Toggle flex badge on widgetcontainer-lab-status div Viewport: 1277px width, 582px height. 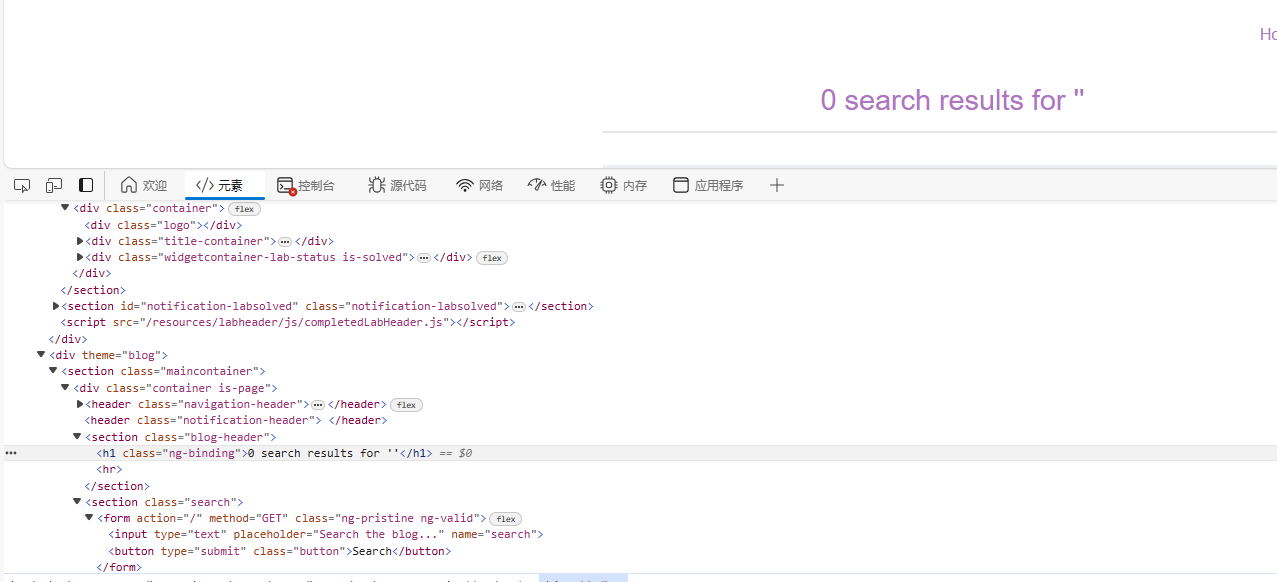pyautogui.click(x=492, y=258)
